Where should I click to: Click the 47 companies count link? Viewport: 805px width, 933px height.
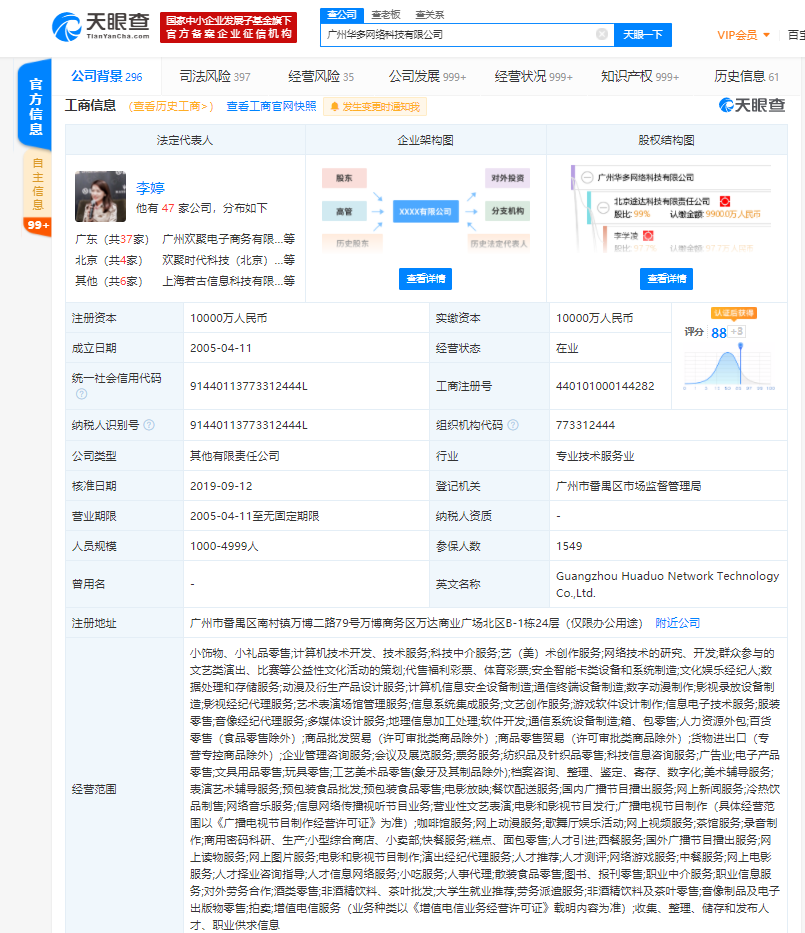point(168,208)
